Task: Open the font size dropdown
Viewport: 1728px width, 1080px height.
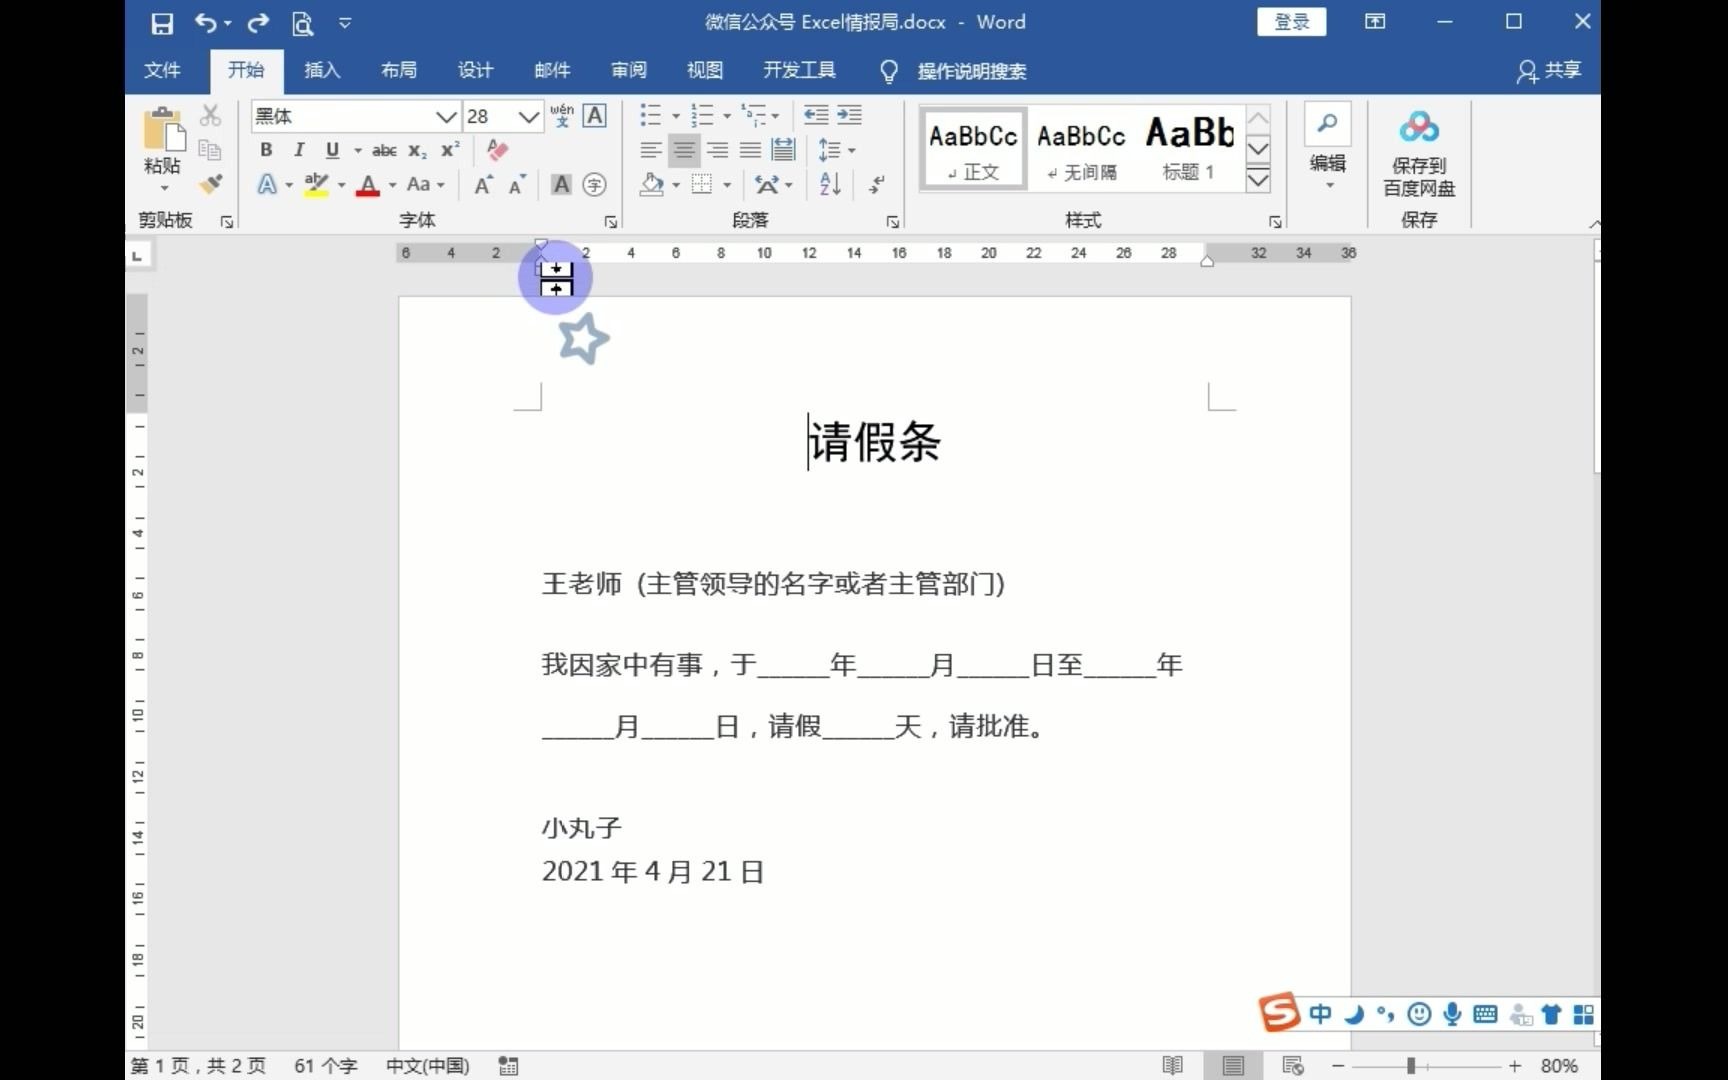Action: coord(530,117)
